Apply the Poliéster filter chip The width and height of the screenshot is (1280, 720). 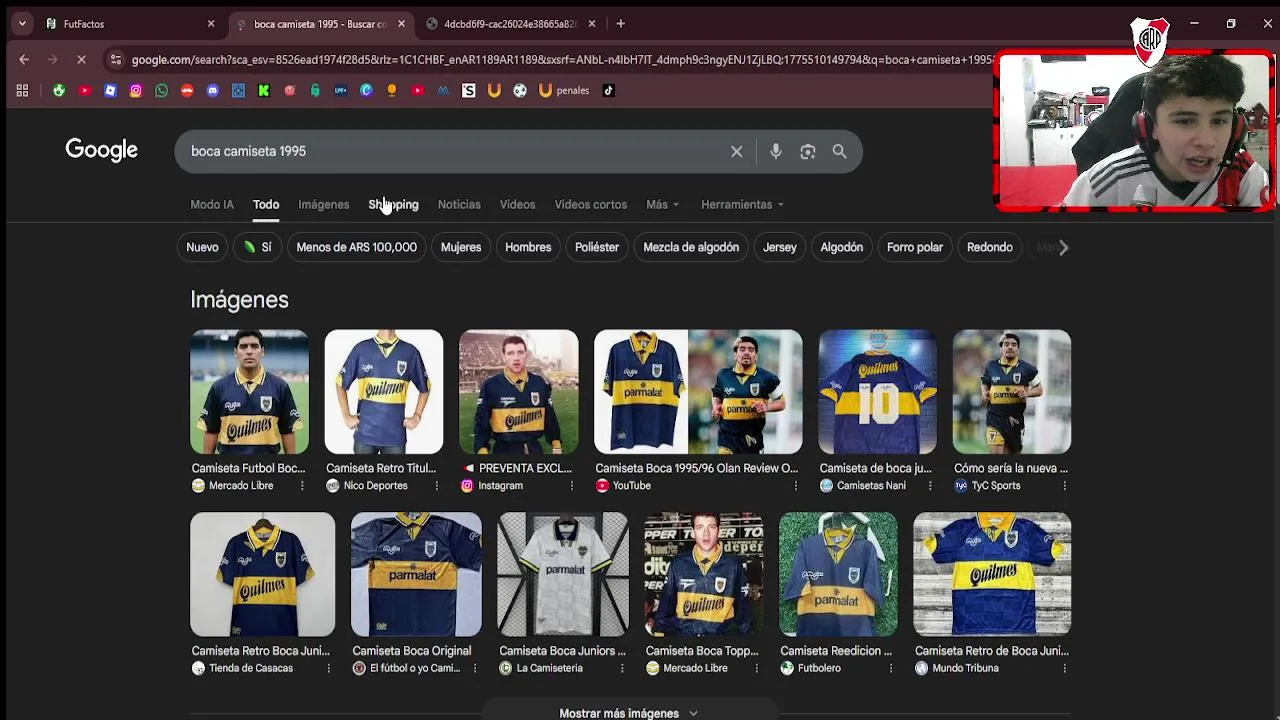pos(597,247)
